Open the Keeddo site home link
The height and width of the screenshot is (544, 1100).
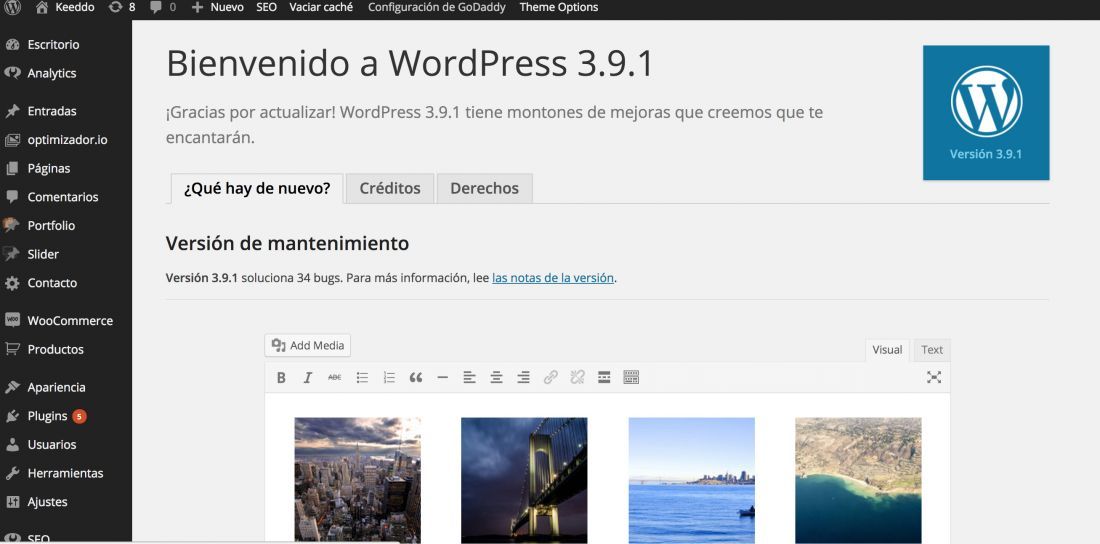pos(65,7)
